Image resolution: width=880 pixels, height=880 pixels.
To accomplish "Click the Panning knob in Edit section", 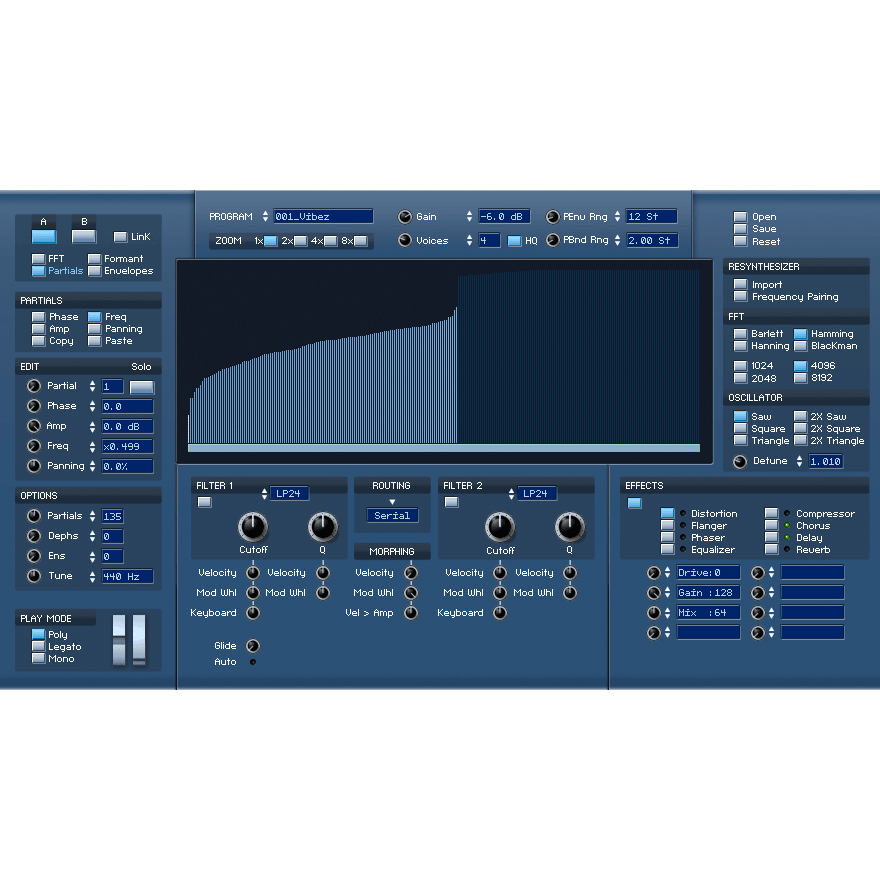I will pyautogui.click(x=34, y=466).
